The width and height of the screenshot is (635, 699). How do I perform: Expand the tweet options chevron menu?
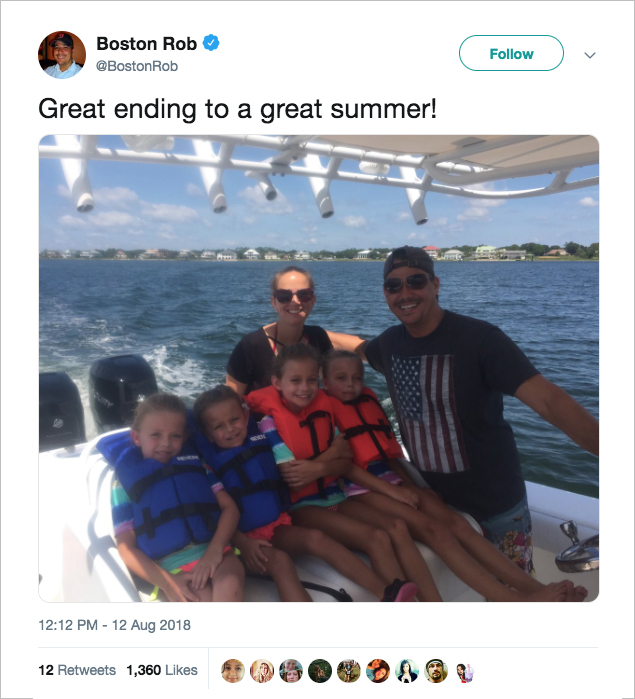[x=590, y=55]
